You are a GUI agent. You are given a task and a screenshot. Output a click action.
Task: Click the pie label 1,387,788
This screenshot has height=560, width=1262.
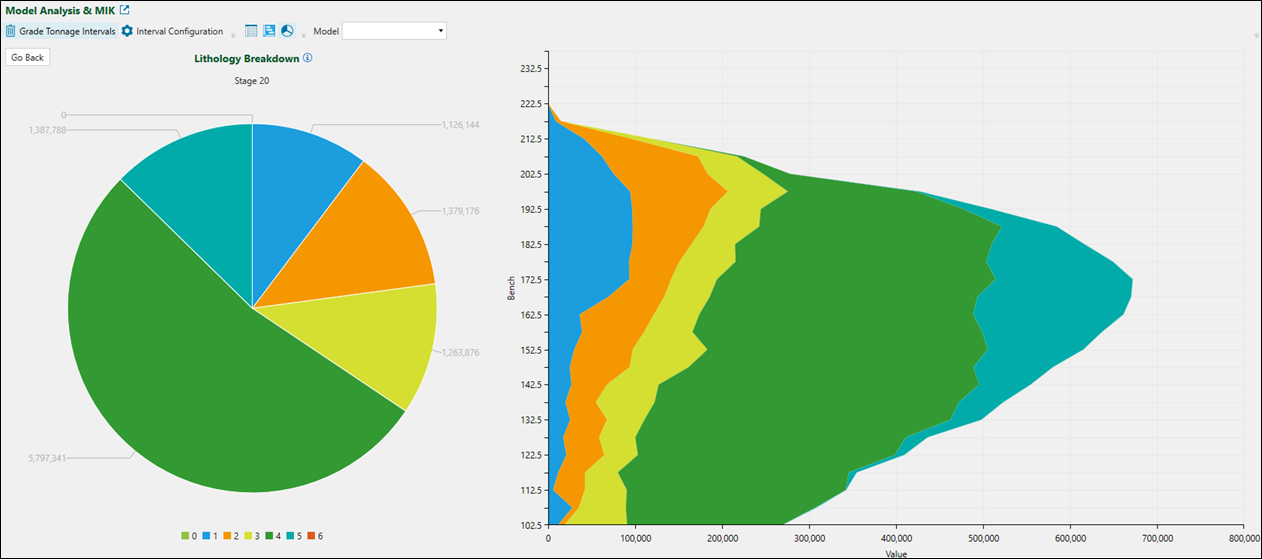[48, 130]
